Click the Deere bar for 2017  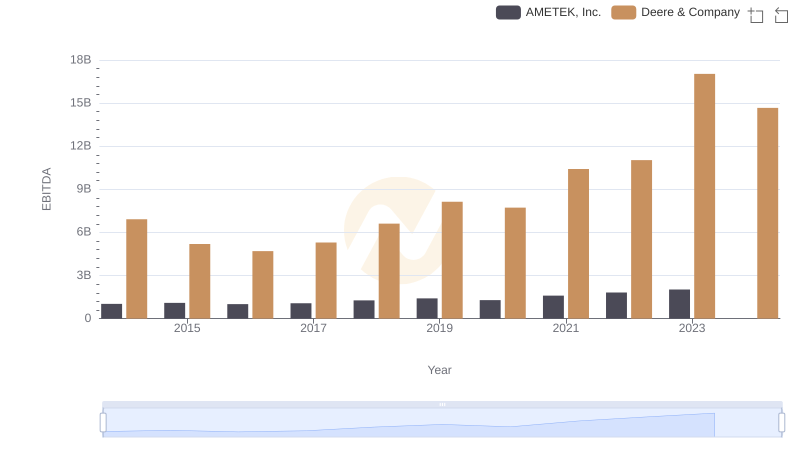pyautogui.click(x=326, y=280)
